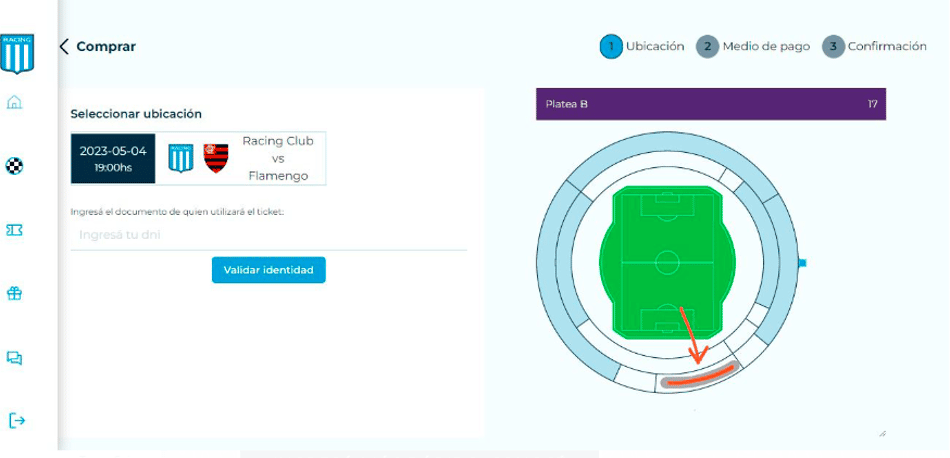Select step 3 Confirmación
The width and height of the screenshot is (950, 458).
pos(874,47)
